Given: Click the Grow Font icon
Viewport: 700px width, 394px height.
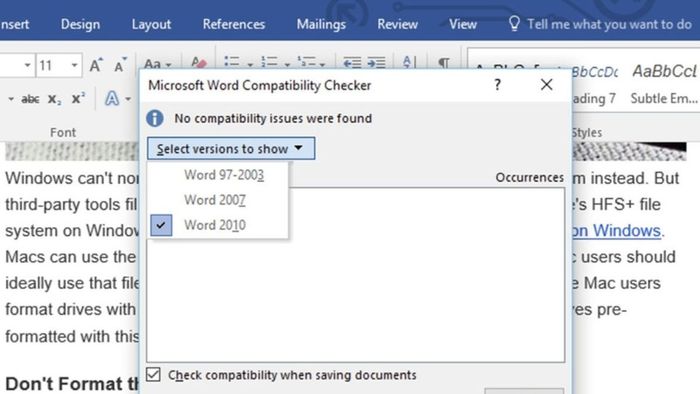Looking at the screenshot, I should tap(96, 65).
